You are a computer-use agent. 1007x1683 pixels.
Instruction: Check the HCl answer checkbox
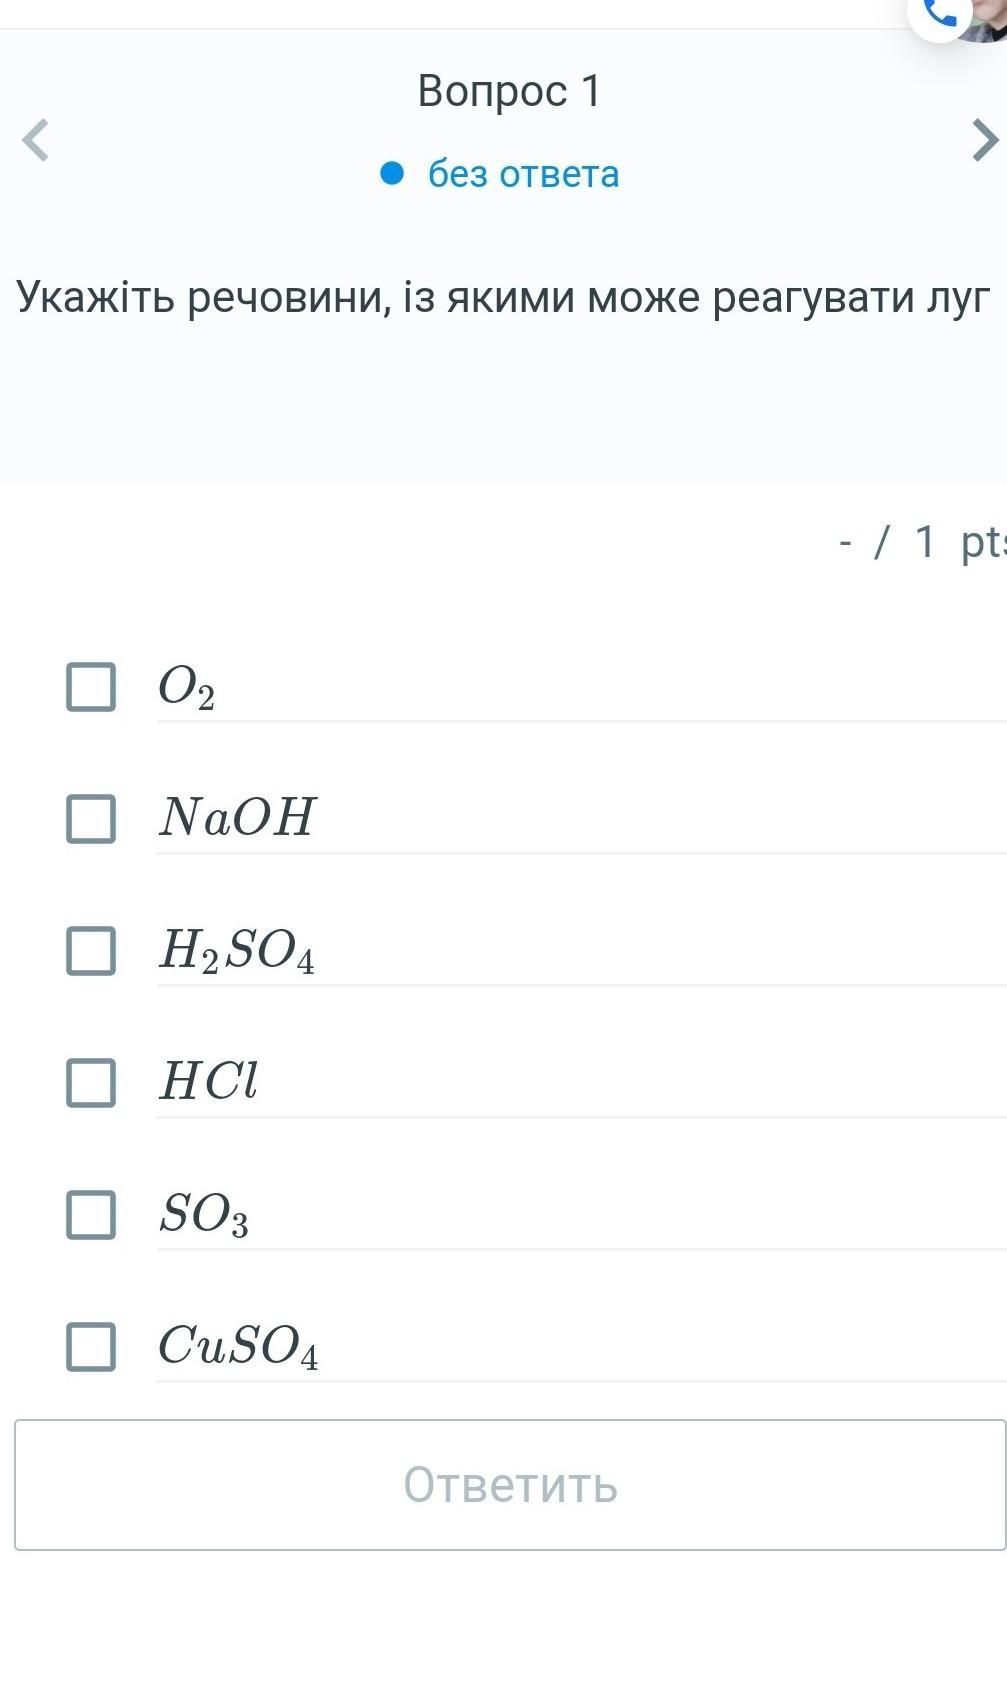[x=91, y=1082]
